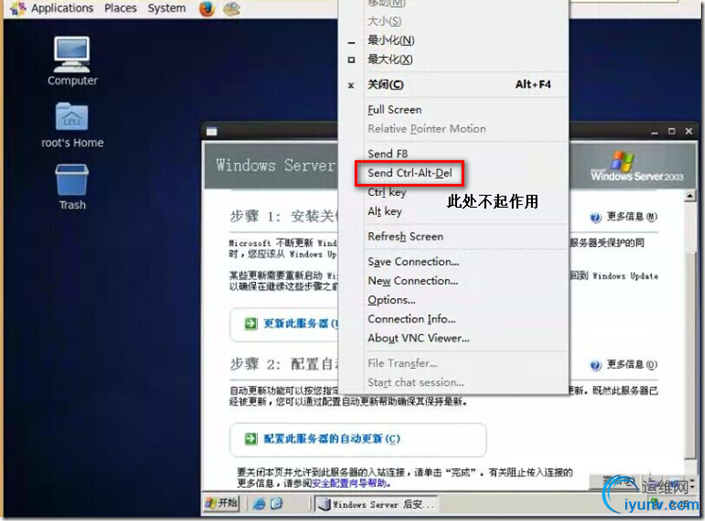
Task: Toggle the Ctrl key menu entry
Action: coord(453,192)
